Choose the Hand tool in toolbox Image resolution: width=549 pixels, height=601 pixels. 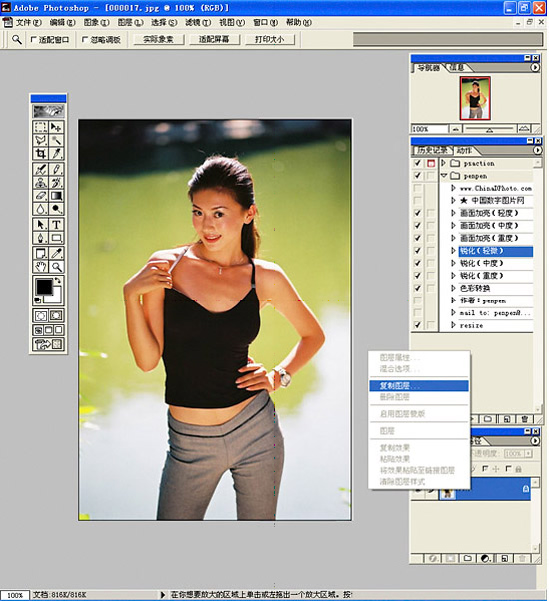click(x=41, y=267)
